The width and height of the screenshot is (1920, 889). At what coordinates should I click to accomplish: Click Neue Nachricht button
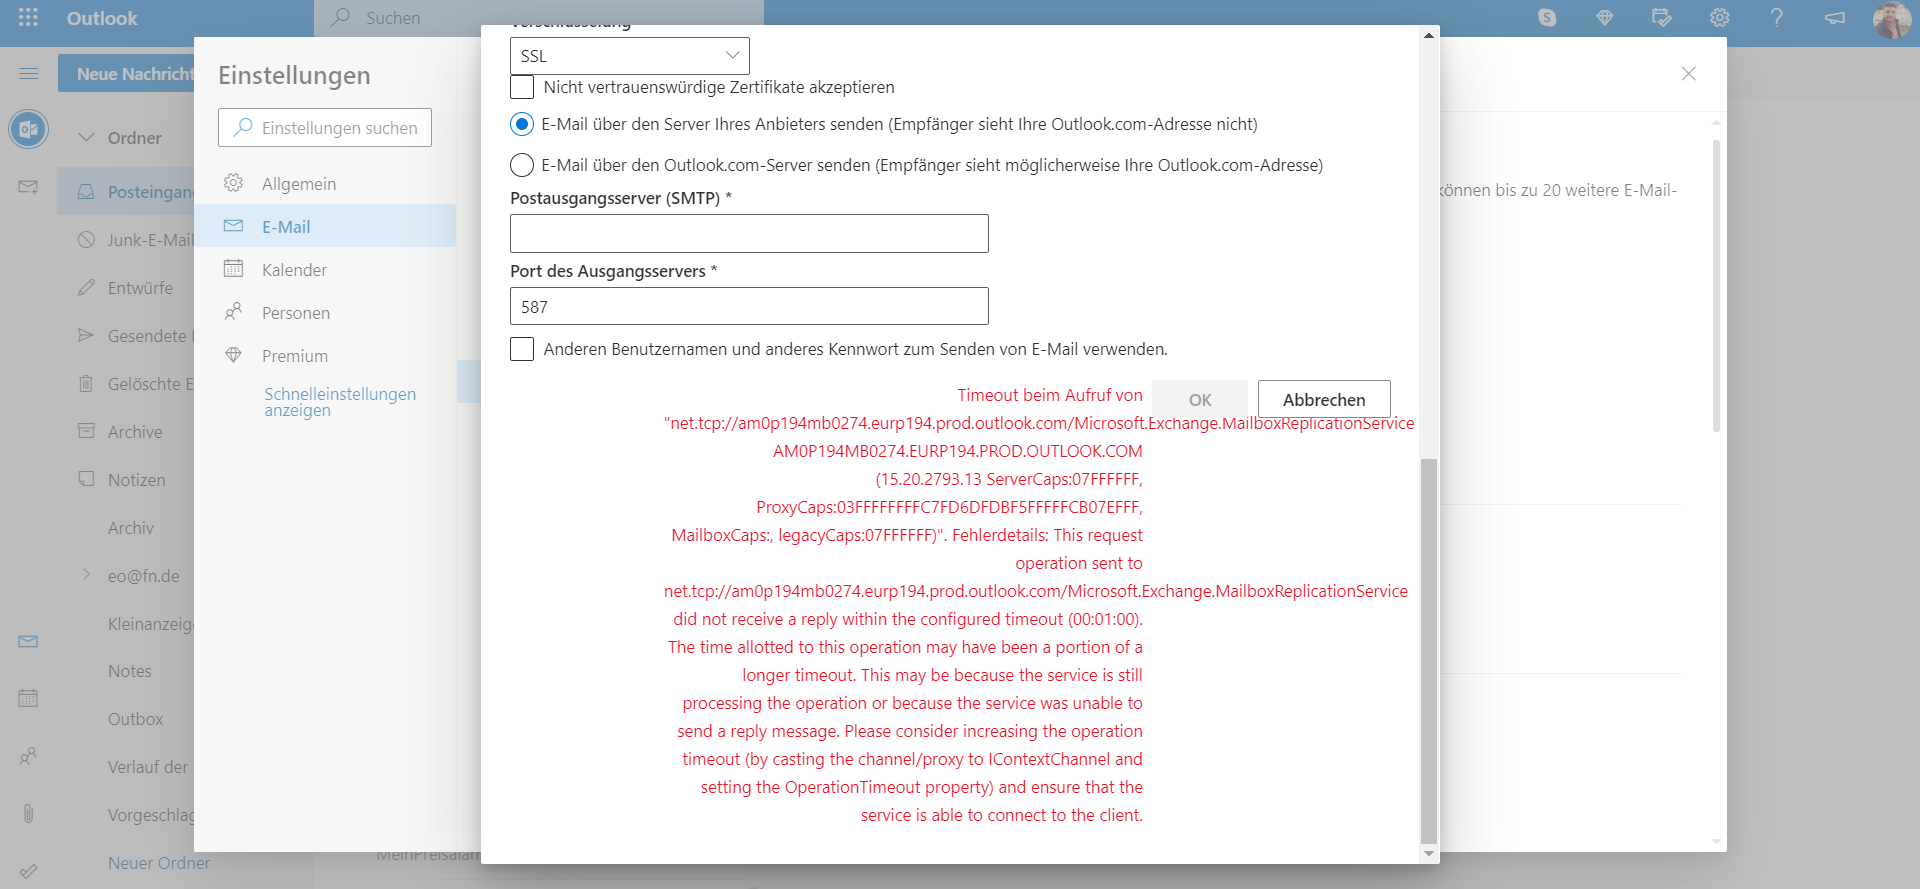(127, 74)
